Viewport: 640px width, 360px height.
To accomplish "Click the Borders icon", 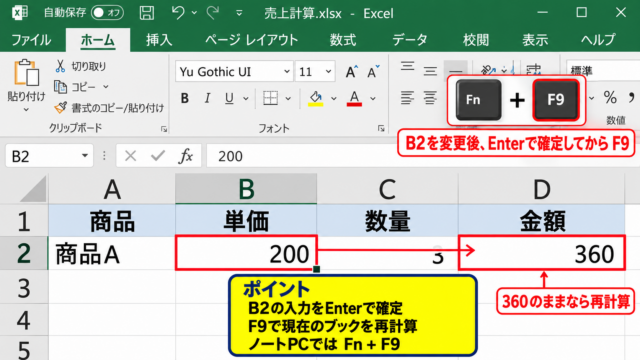I will (x=270, y=98).
